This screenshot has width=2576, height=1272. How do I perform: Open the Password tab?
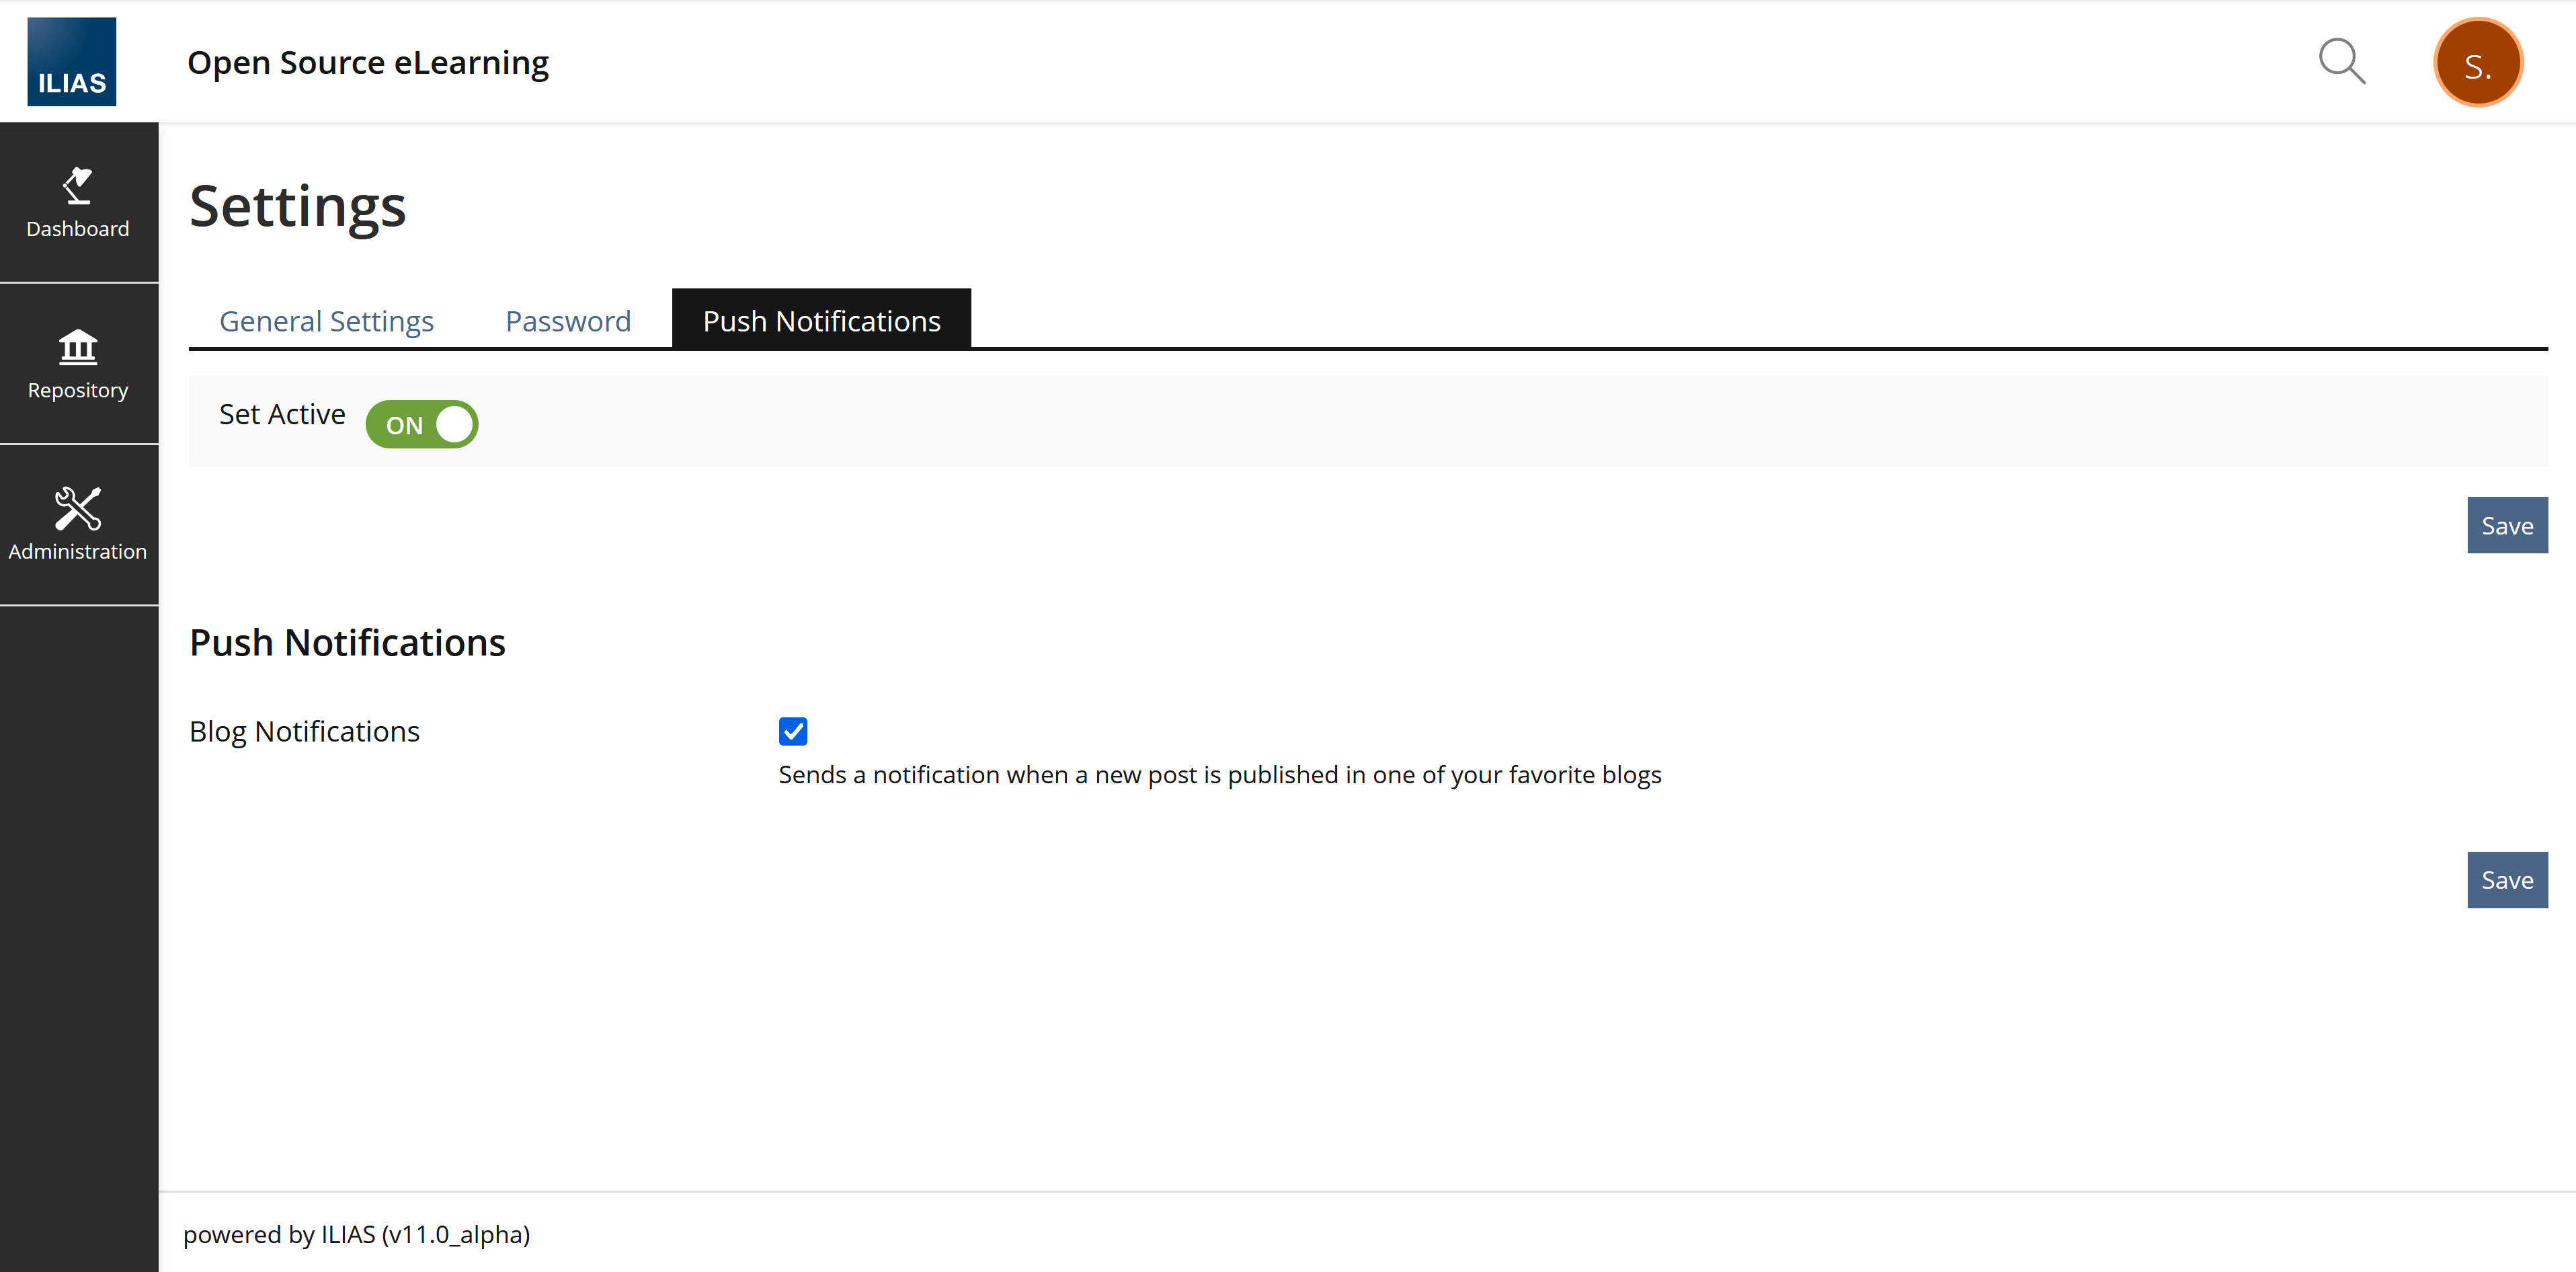[568, 321]
